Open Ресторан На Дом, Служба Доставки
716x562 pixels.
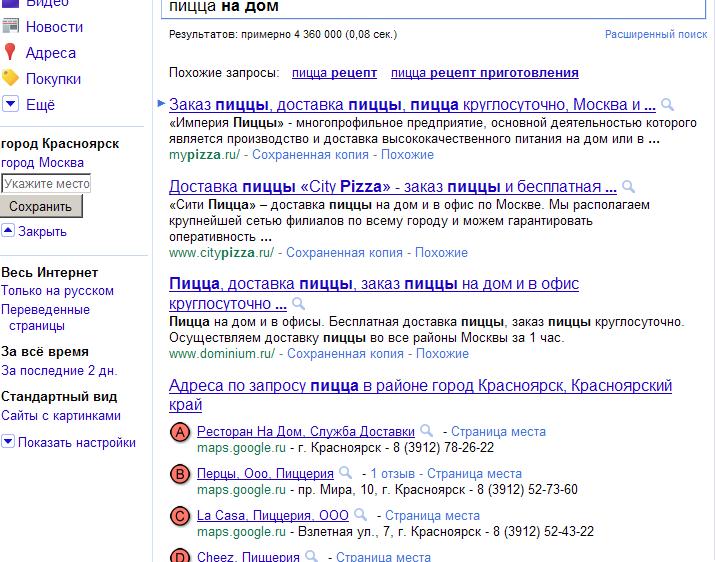point(305,431)
